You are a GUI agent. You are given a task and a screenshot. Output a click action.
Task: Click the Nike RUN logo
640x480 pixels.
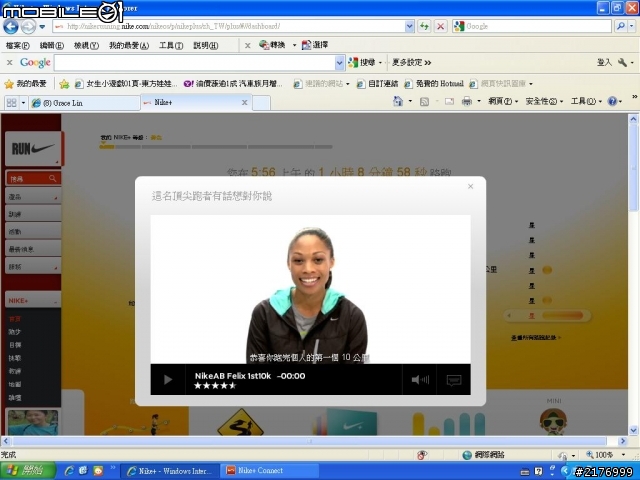click(x=33, y=149)
